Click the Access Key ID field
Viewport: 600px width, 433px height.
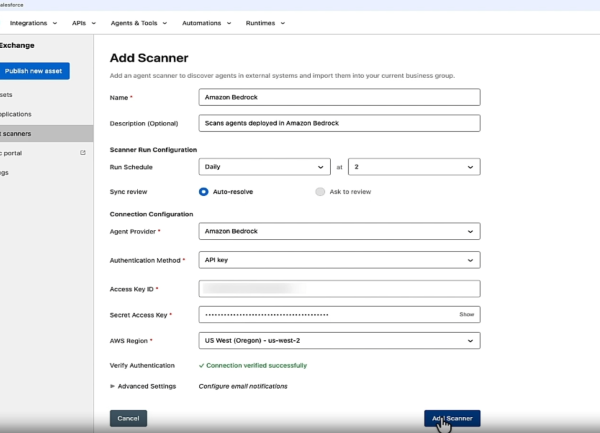pyautogui.click(x=339, y=289)
